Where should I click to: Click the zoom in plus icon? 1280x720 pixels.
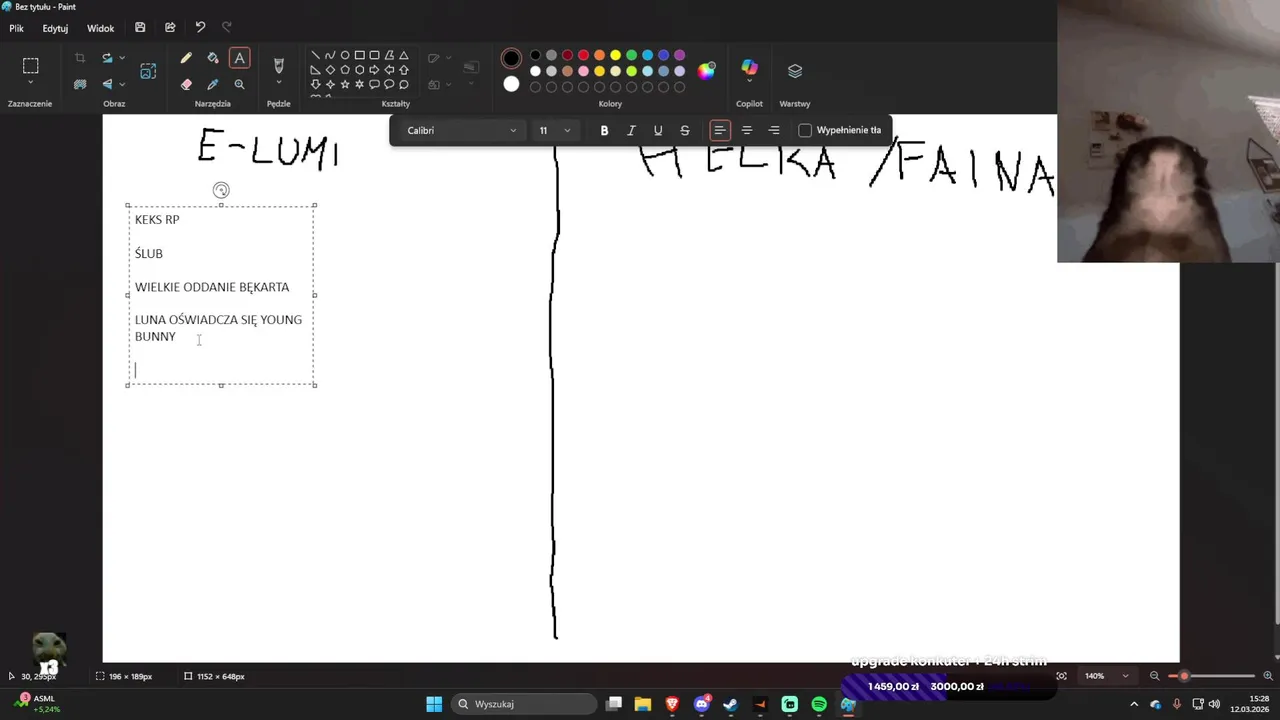(1268, 676)
